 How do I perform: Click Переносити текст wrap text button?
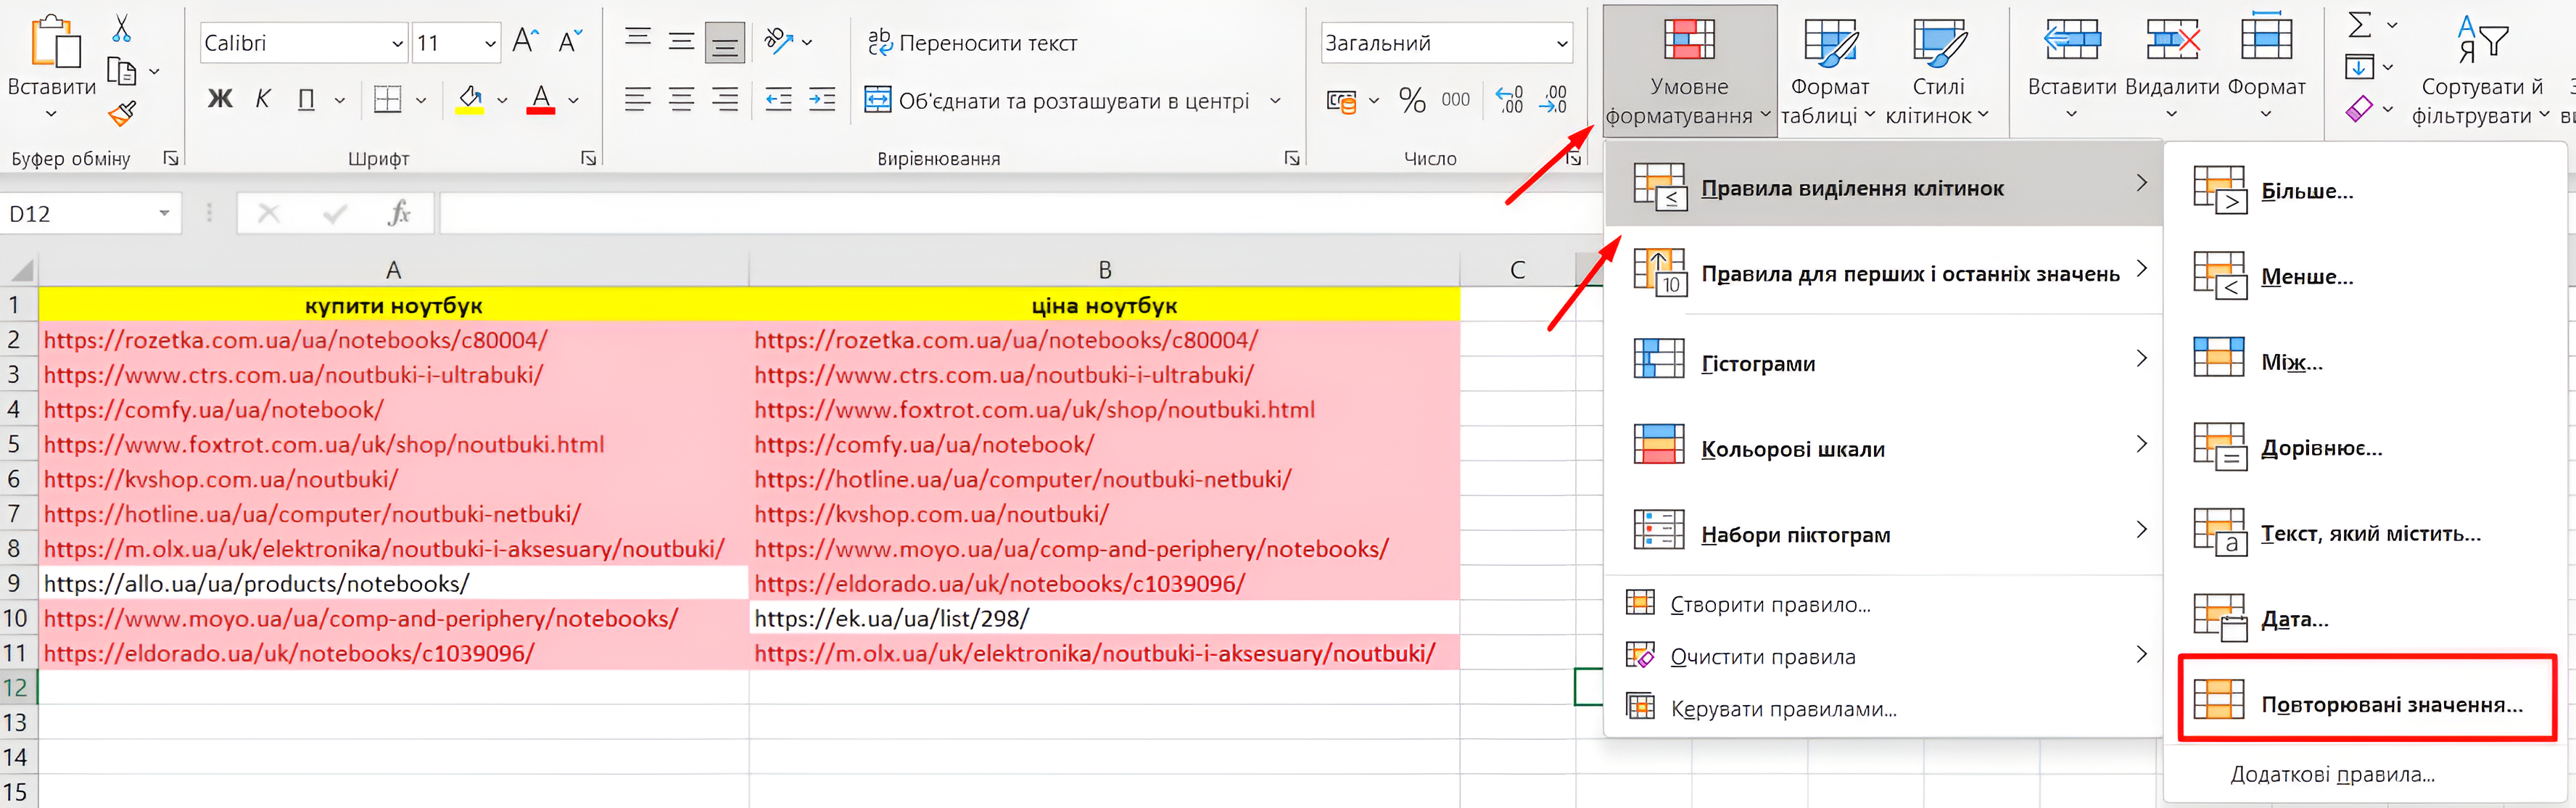tap(972, 43)
